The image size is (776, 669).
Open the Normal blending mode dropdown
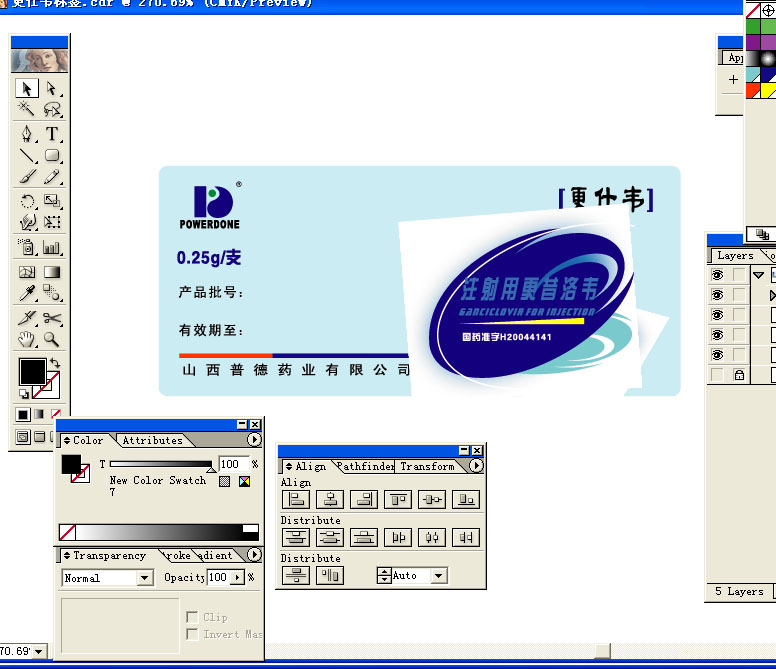[x=145, y=577]
